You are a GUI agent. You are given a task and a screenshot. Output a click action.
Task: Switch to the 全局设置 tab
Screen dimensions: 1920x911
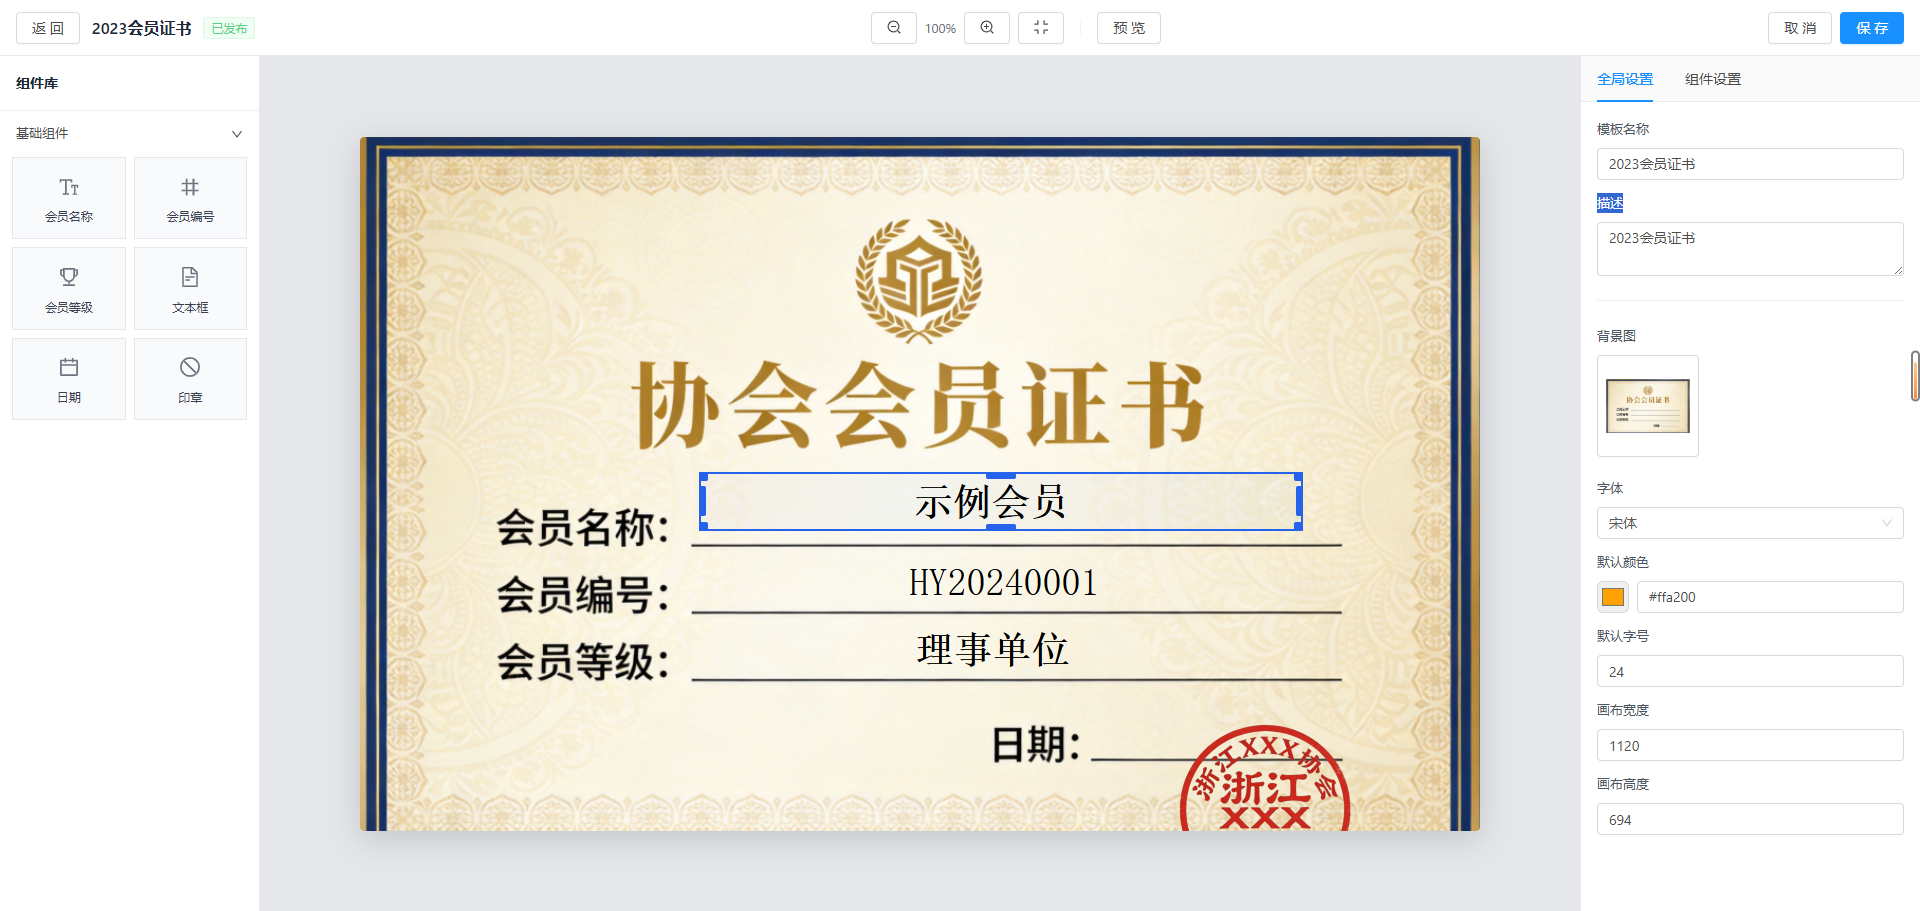[x=1624, y=78]
